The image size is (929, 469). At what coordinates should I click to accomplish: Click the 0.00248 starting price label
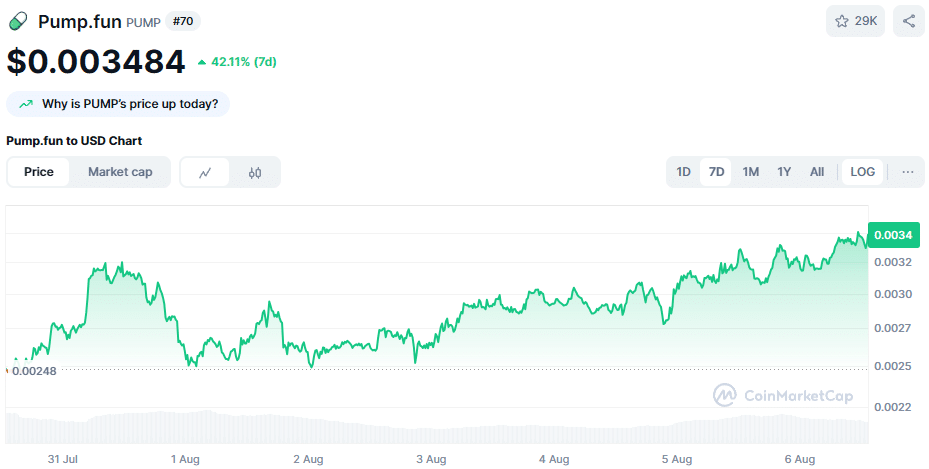[34, 371]
